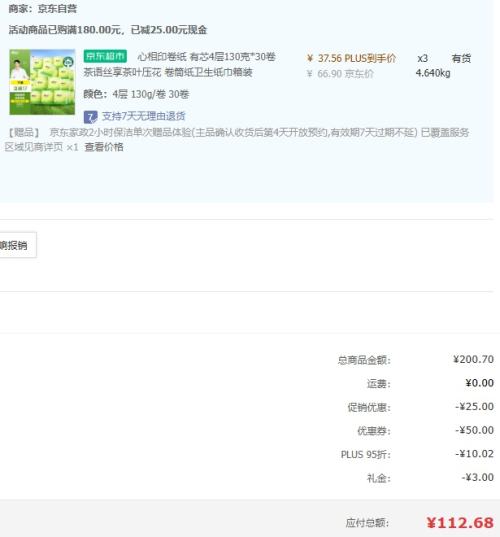Viewport: 500px width, 537px height.
Task: Click product subtitle 茶语丝享茶叶压花 卷筒纸卫生纸巾箱装
Action: [x=168, y=72]
